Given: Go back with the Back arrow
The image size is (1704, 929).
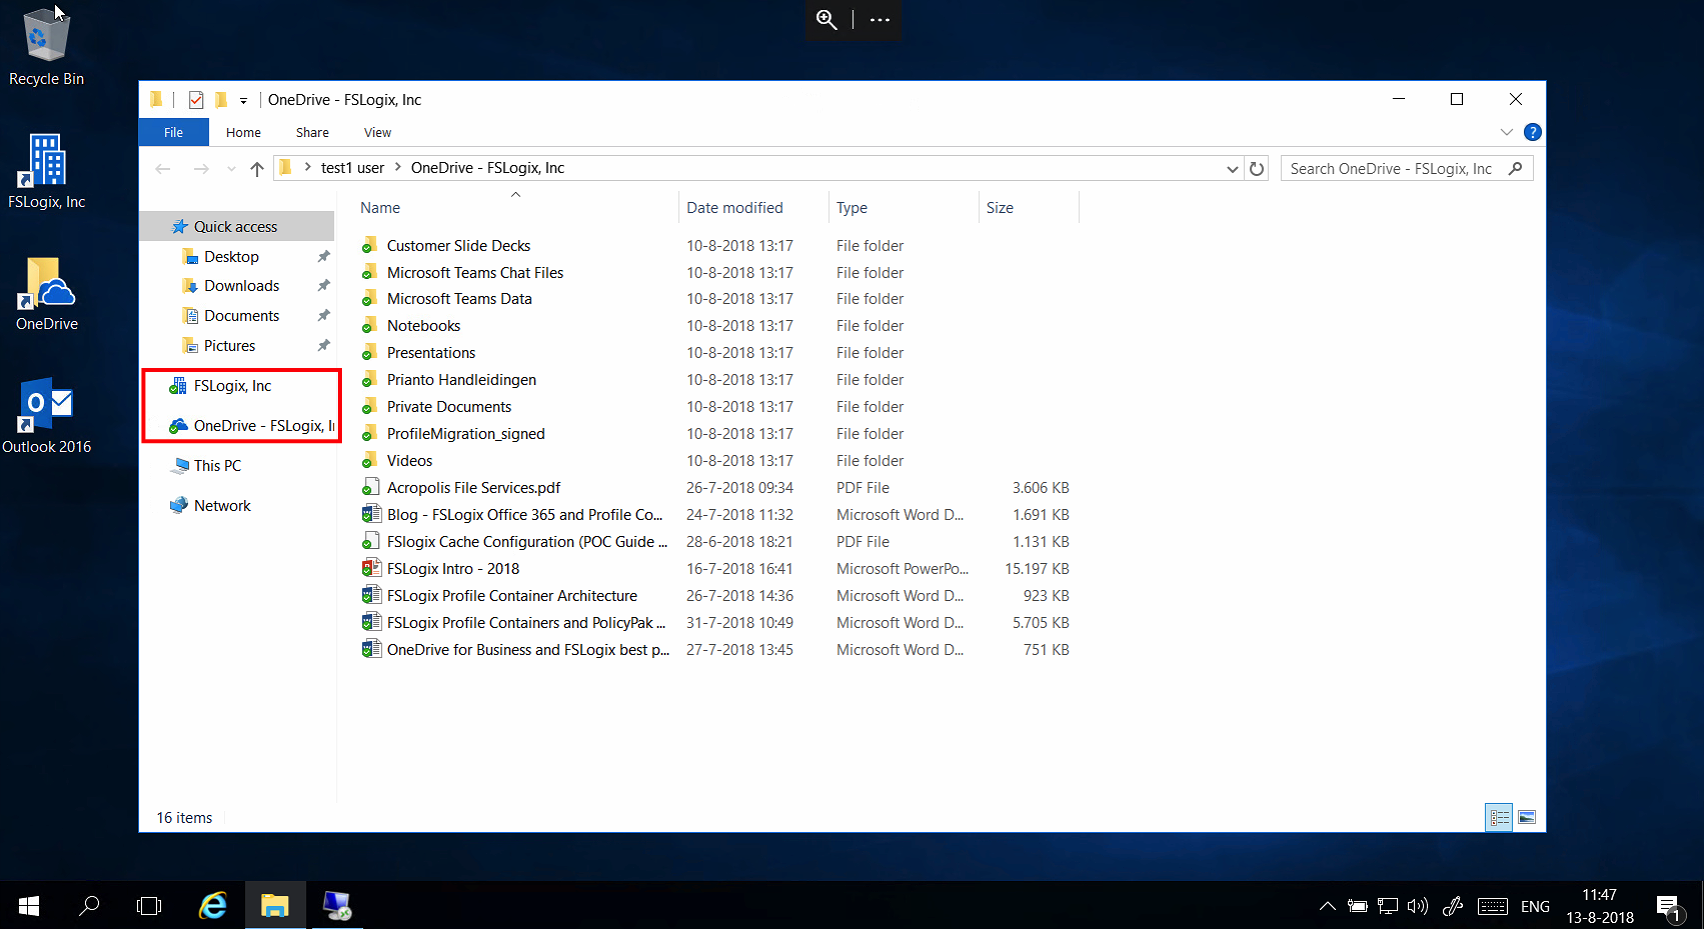Looking at the screenshot, I should click(163, 168).
